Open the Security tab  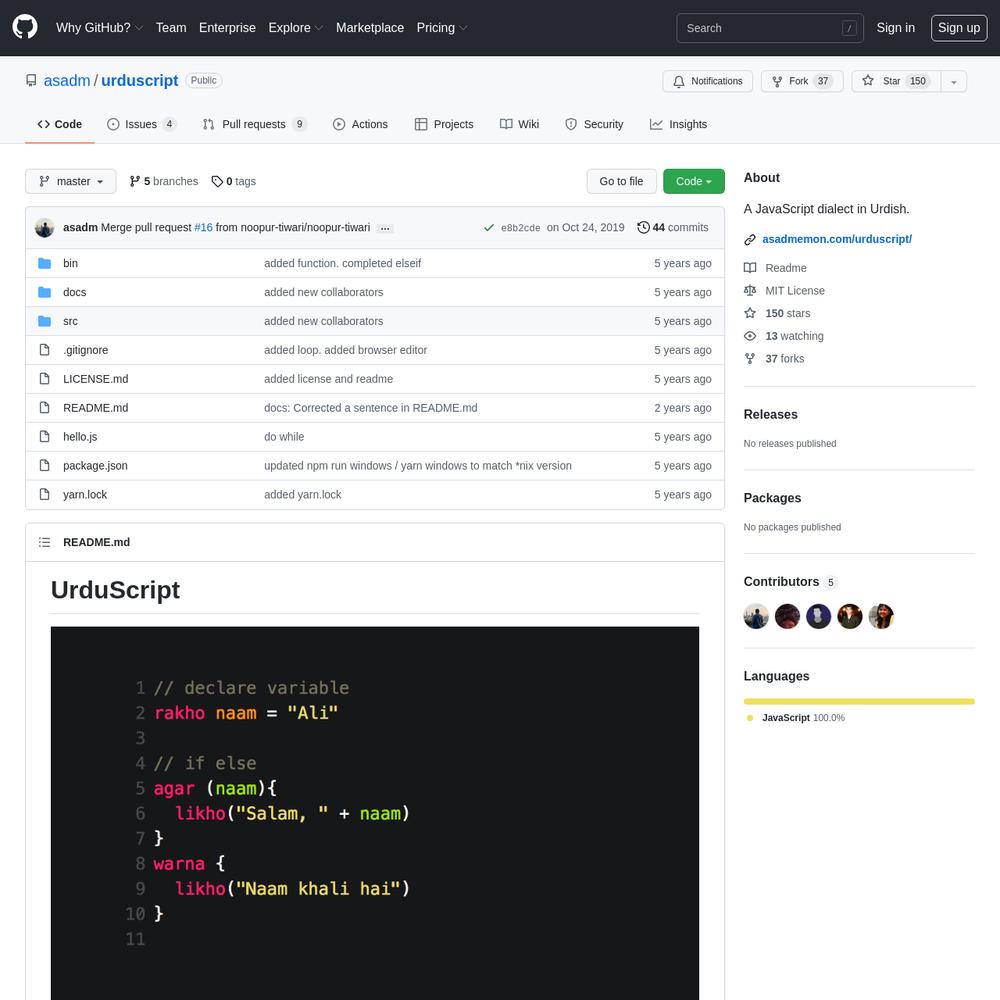594,124
